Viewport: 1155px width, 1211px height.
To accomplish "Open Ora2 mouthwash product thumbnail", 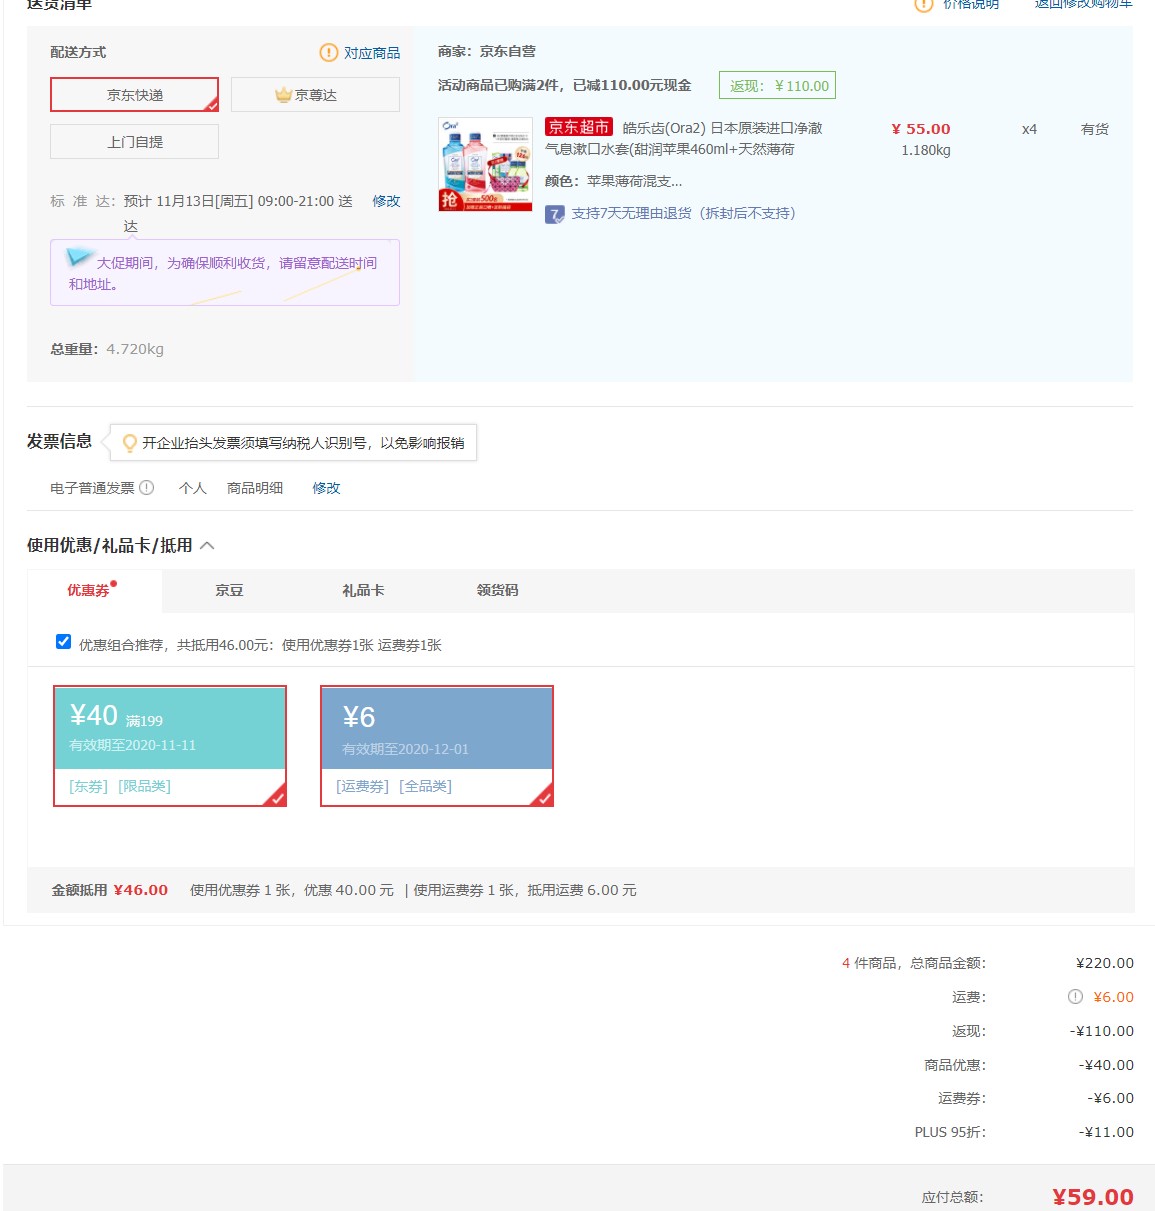I will pos(485,164).
